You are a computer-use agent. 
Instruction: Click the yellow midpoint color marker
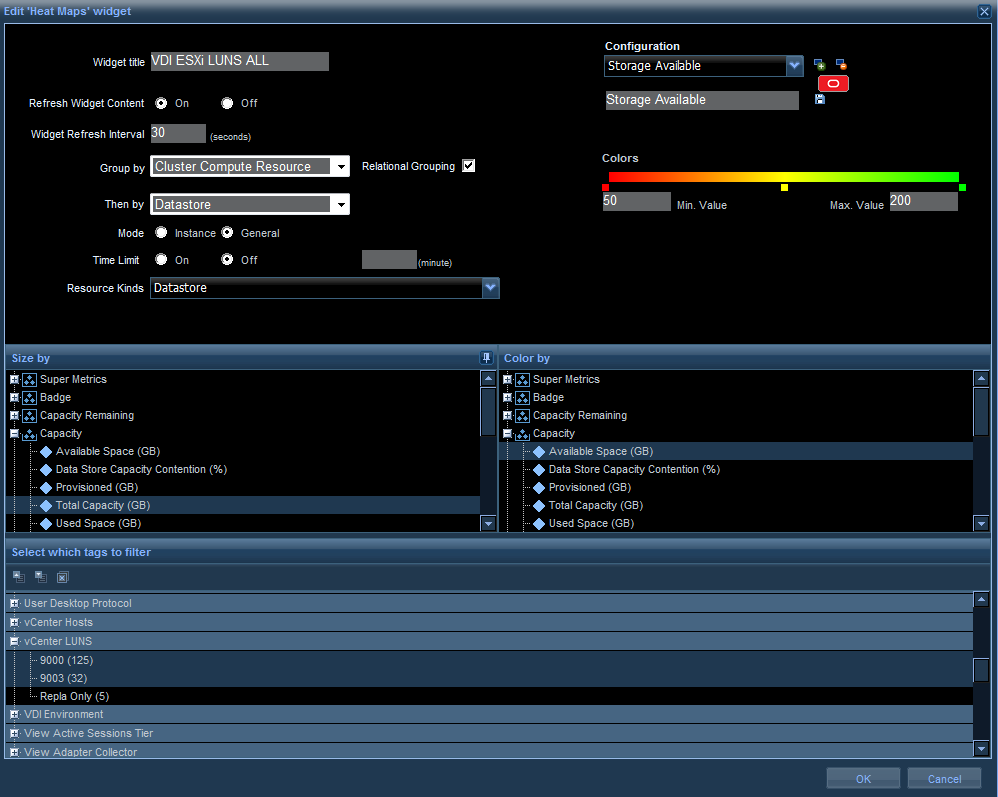tap(784, 188)
